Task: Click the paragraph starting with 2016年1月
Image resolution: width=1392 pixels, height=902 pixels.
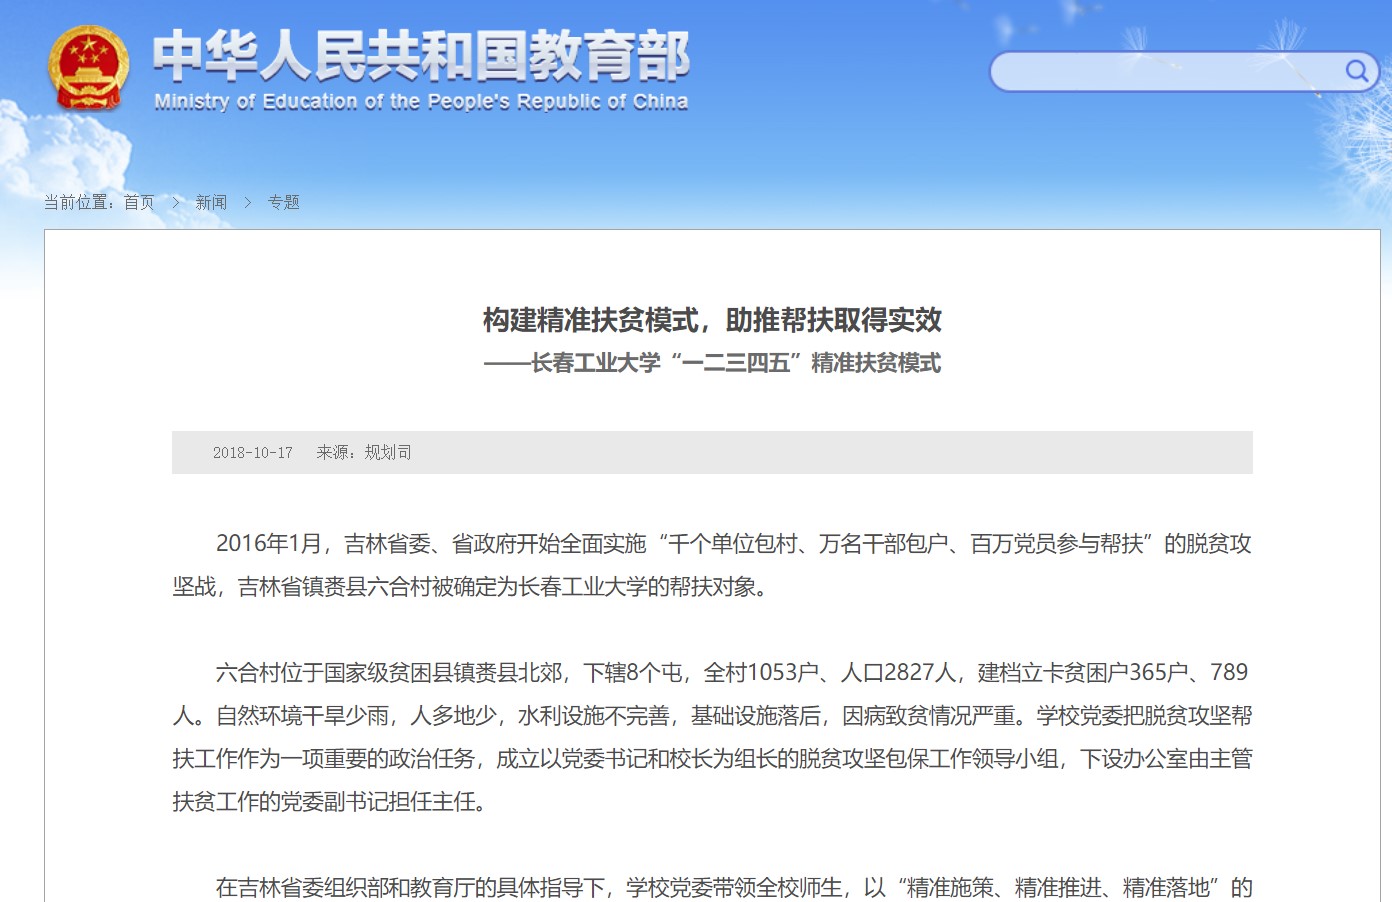Action: tap(712, 565)
